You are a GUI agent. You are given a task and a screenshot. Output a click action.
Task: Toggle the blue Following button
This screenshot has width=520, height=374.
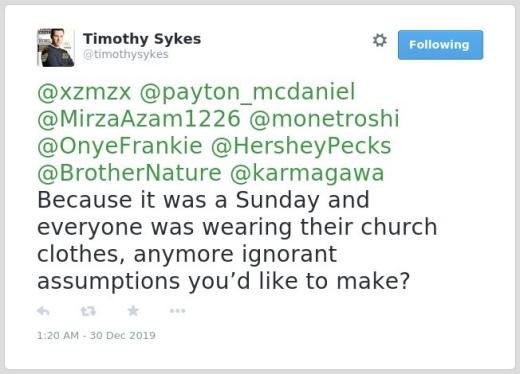click(x=440, y=45)
